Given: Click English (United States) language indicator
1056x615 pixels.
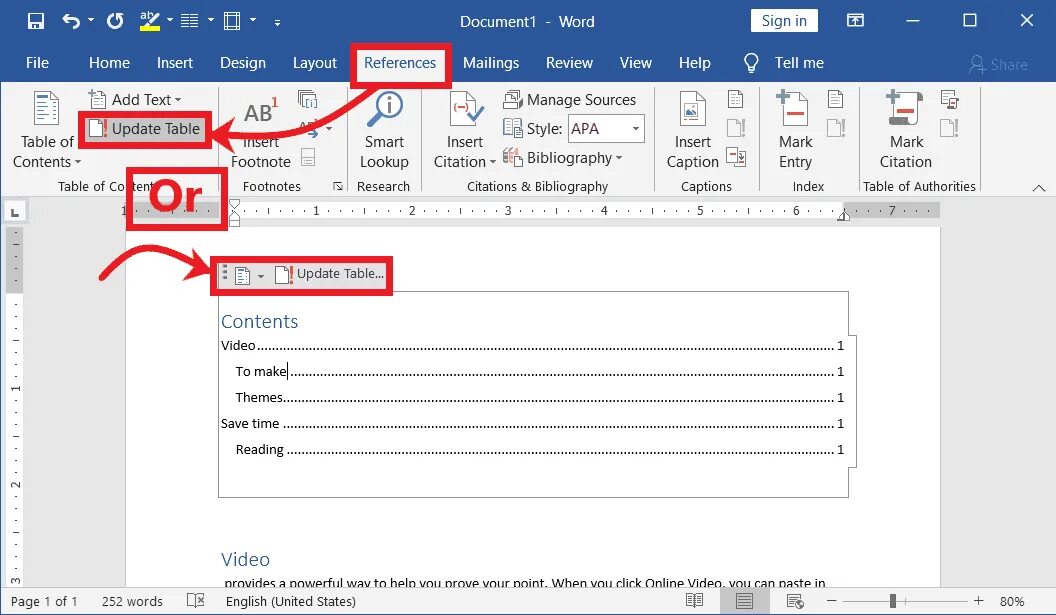Looking at the screenshot, I should point(290,601).
